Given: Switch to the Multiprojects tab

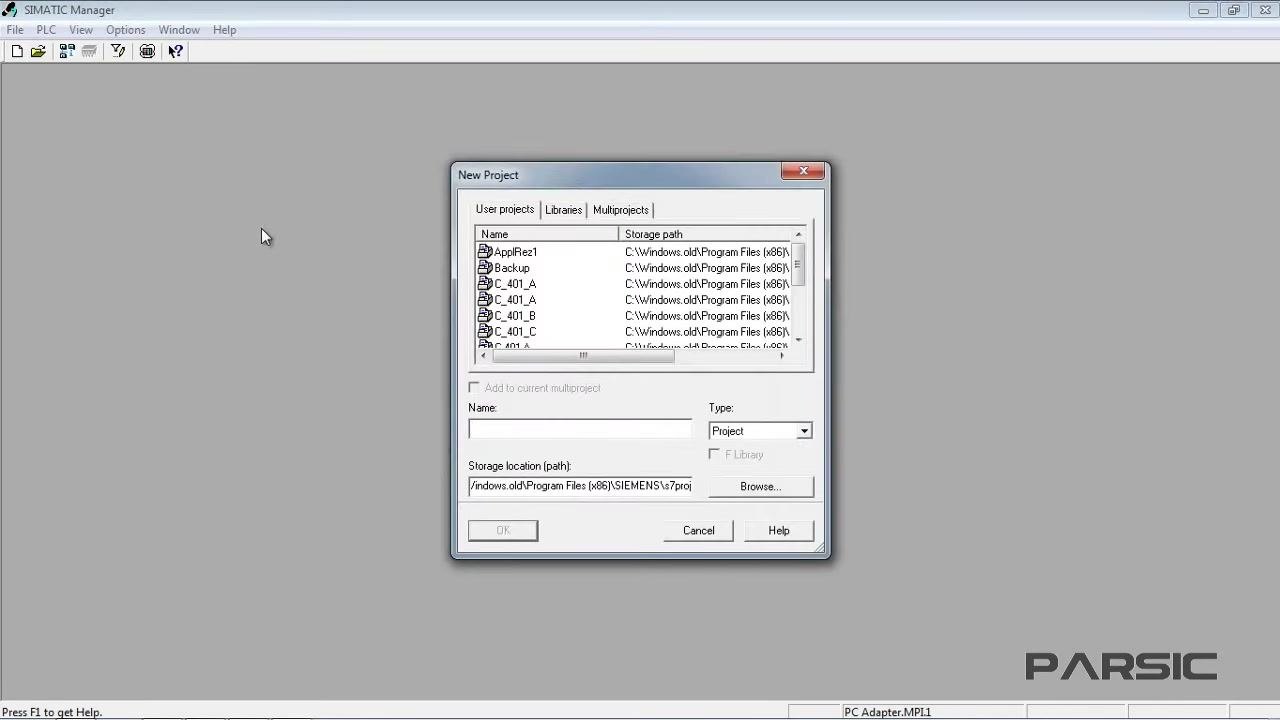Looking at the screenshot, I should pos(621,210).
